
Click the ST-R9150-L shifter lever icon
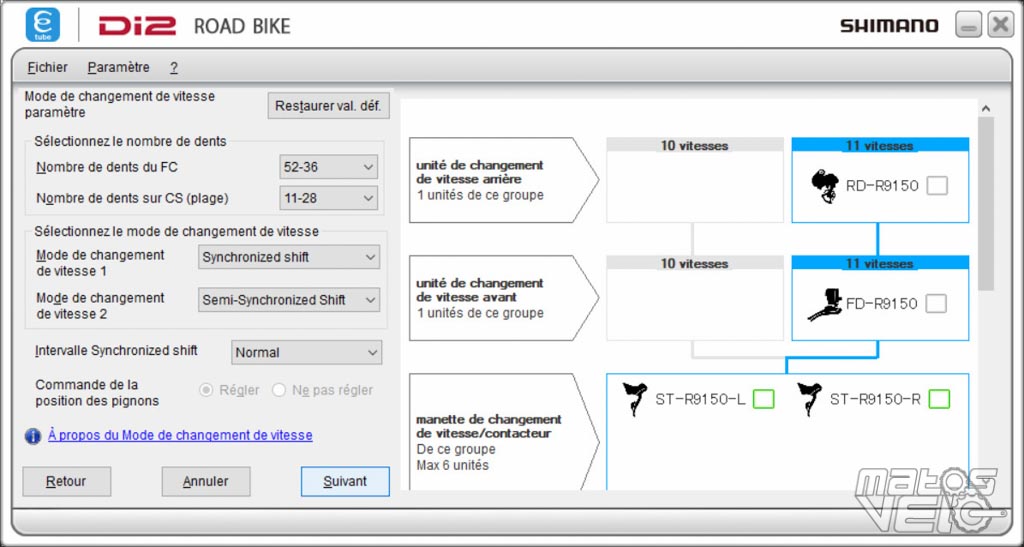pyautogui.click(x=635, y=399)
